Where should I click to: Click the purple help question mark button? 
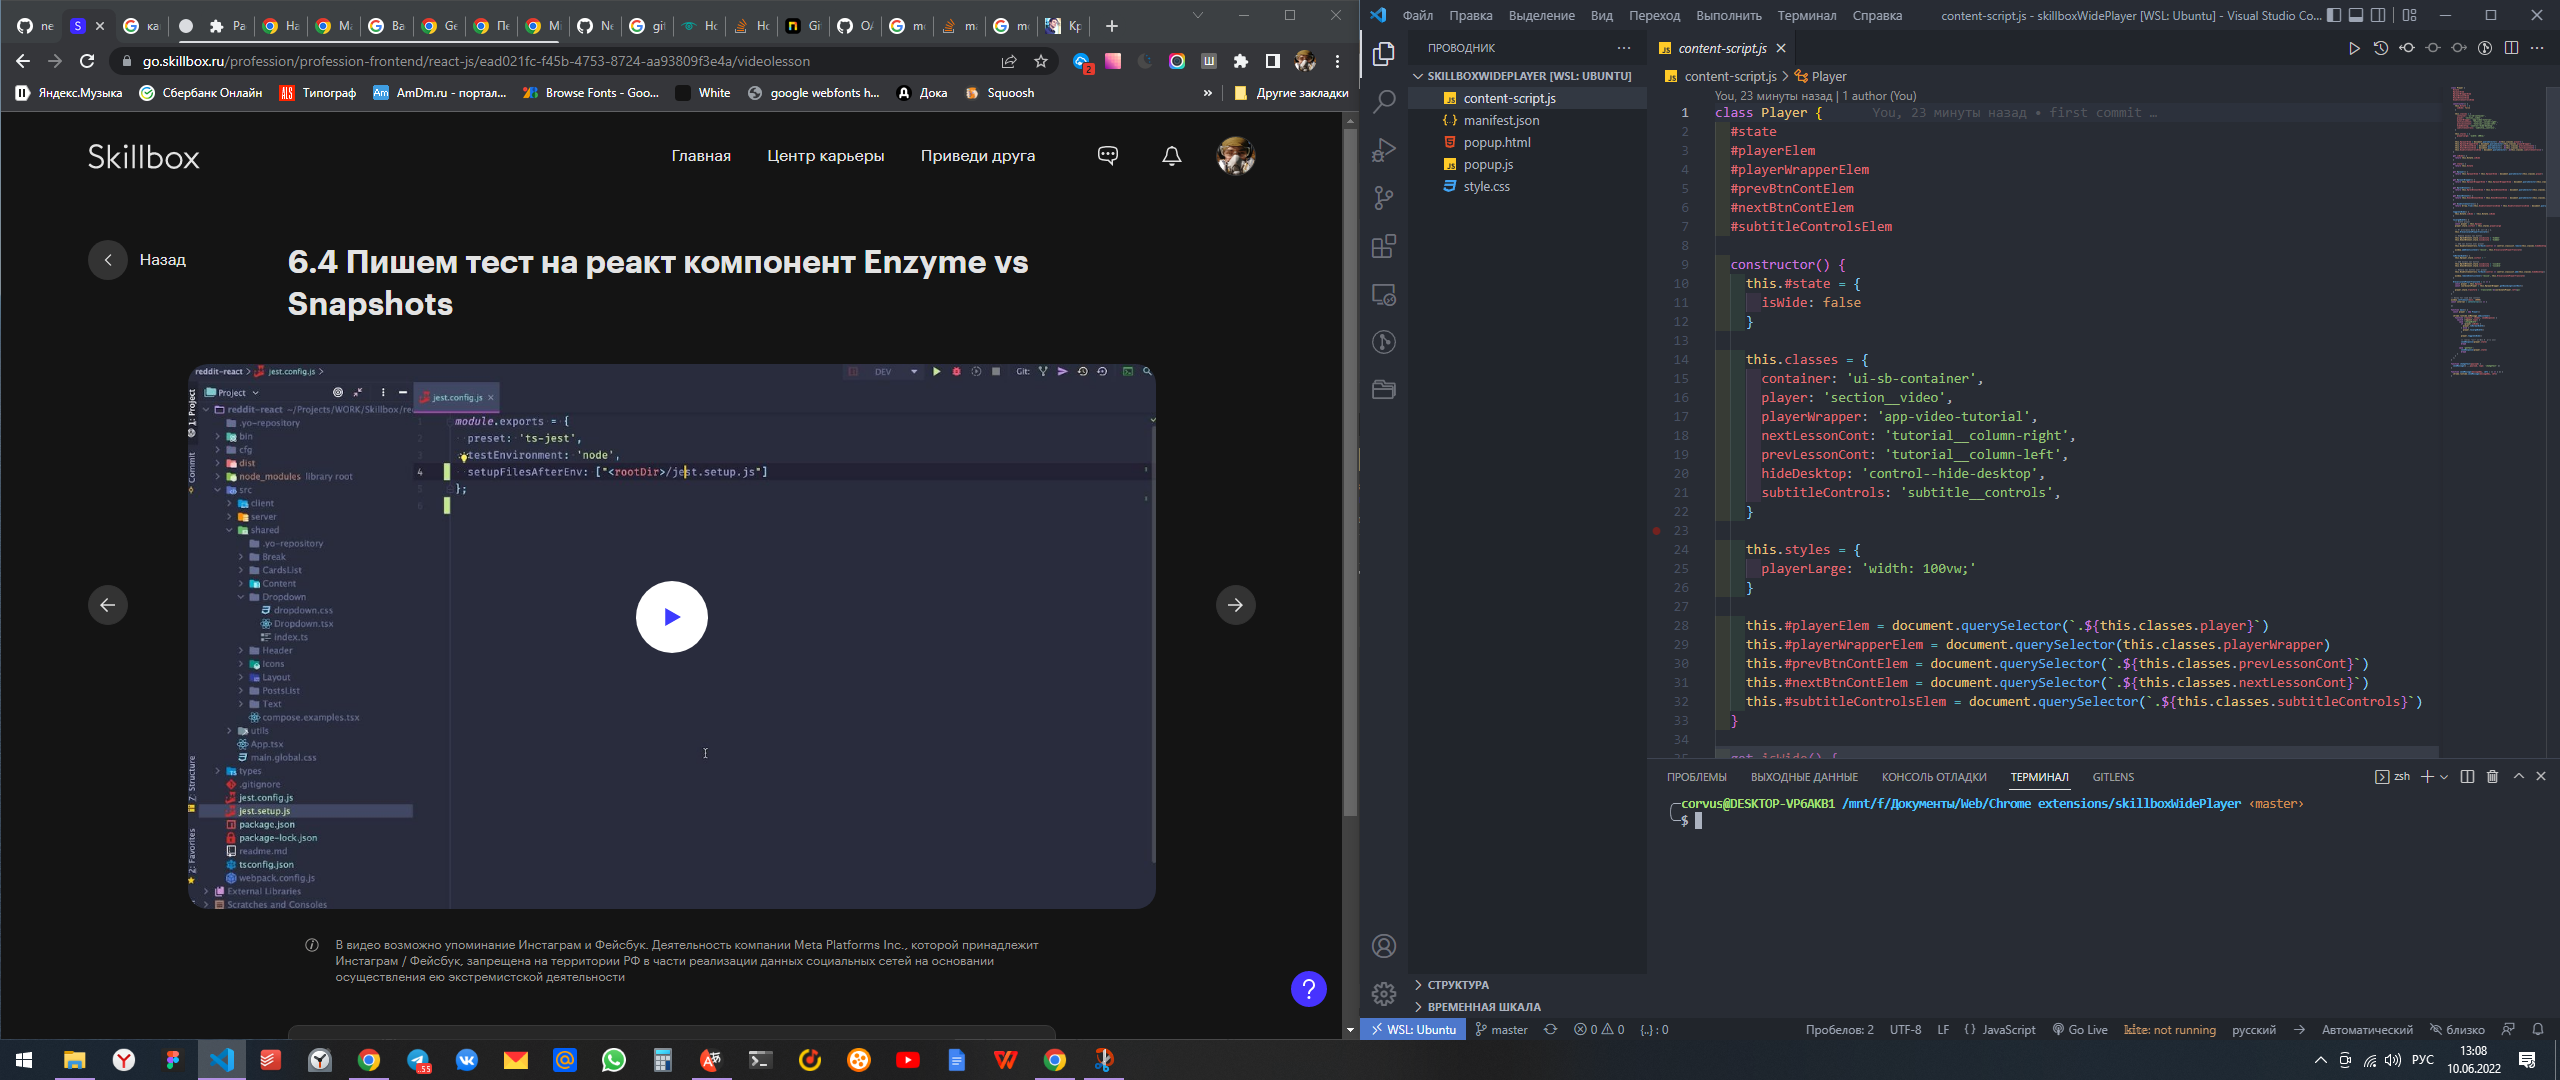click(1308, 989)
